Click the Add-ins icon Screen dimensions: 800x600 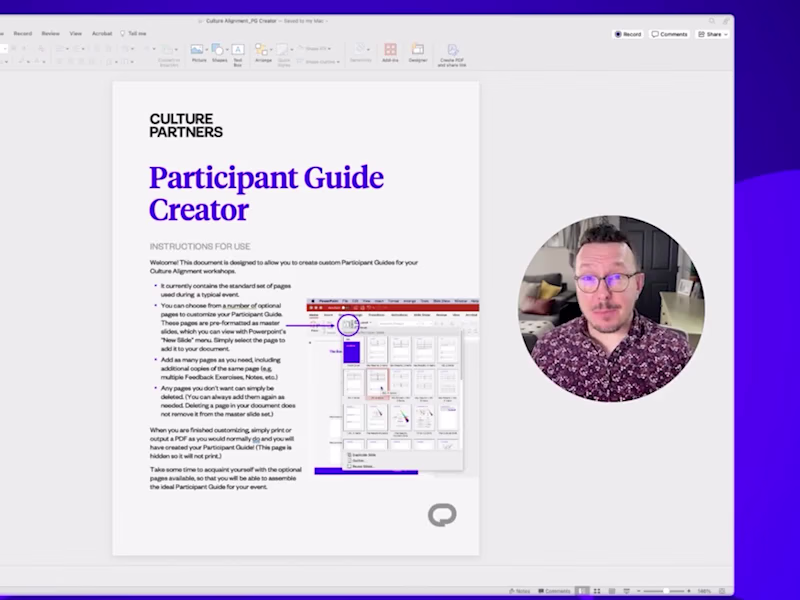389,50
